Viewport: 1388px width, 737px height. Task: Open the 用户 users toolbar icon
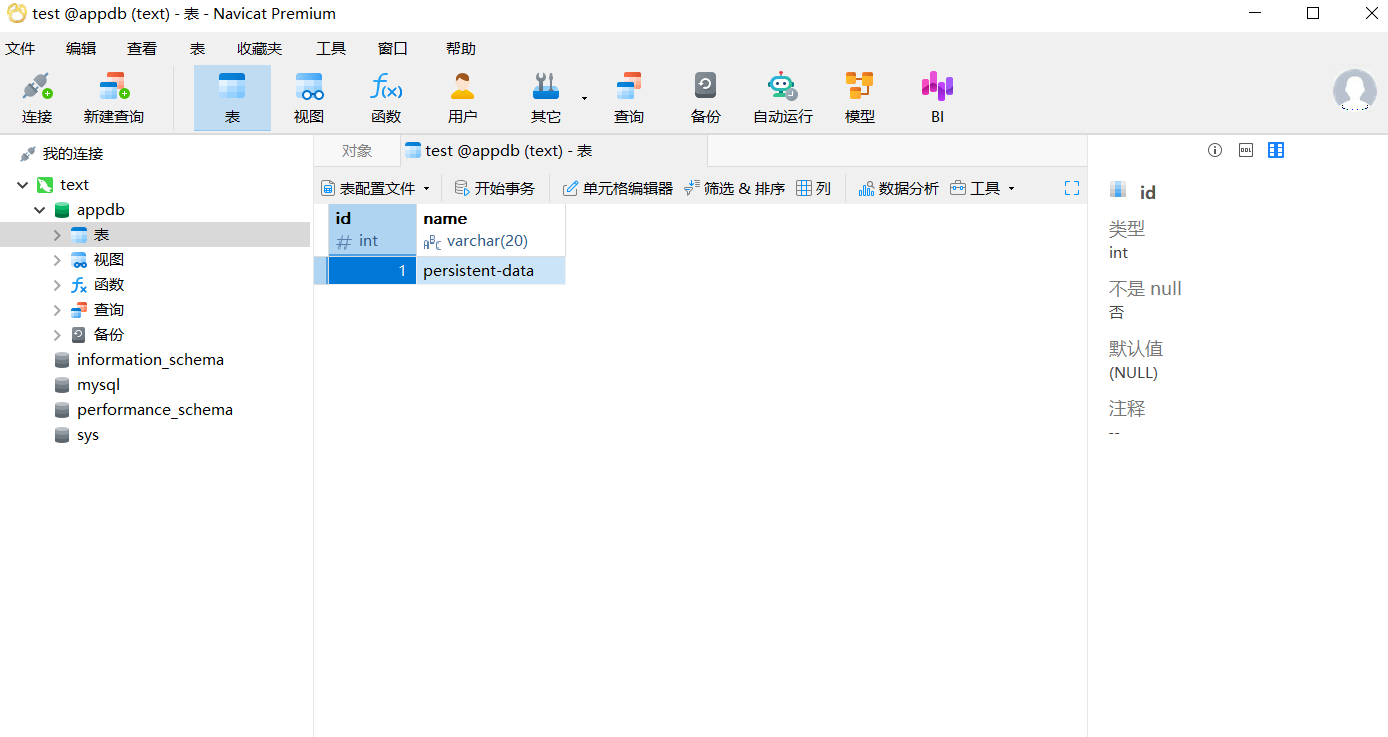point(463,98)
